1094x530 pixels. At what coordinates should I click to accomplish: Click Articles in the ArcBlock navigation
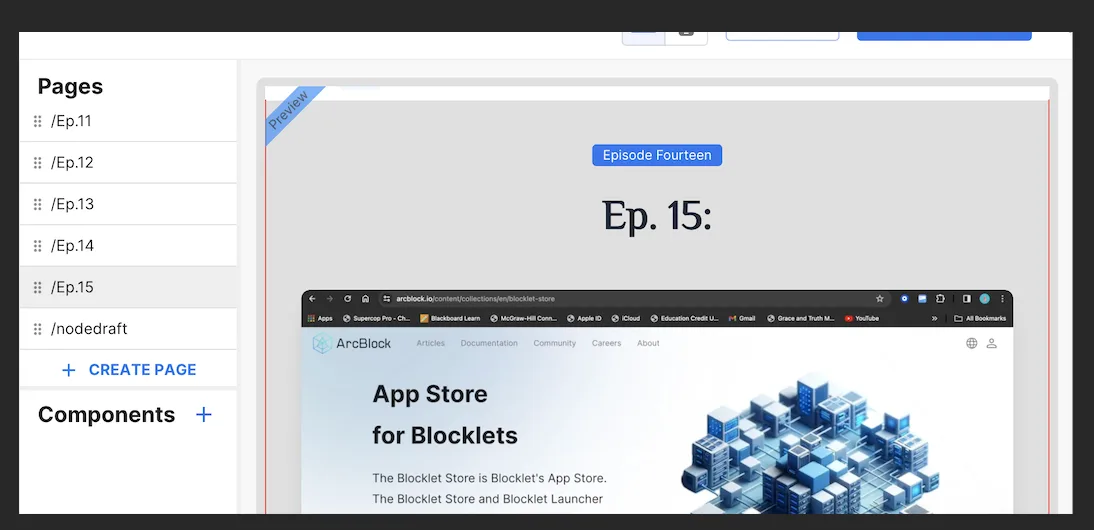pyautogui.click(x=430, y=343)
